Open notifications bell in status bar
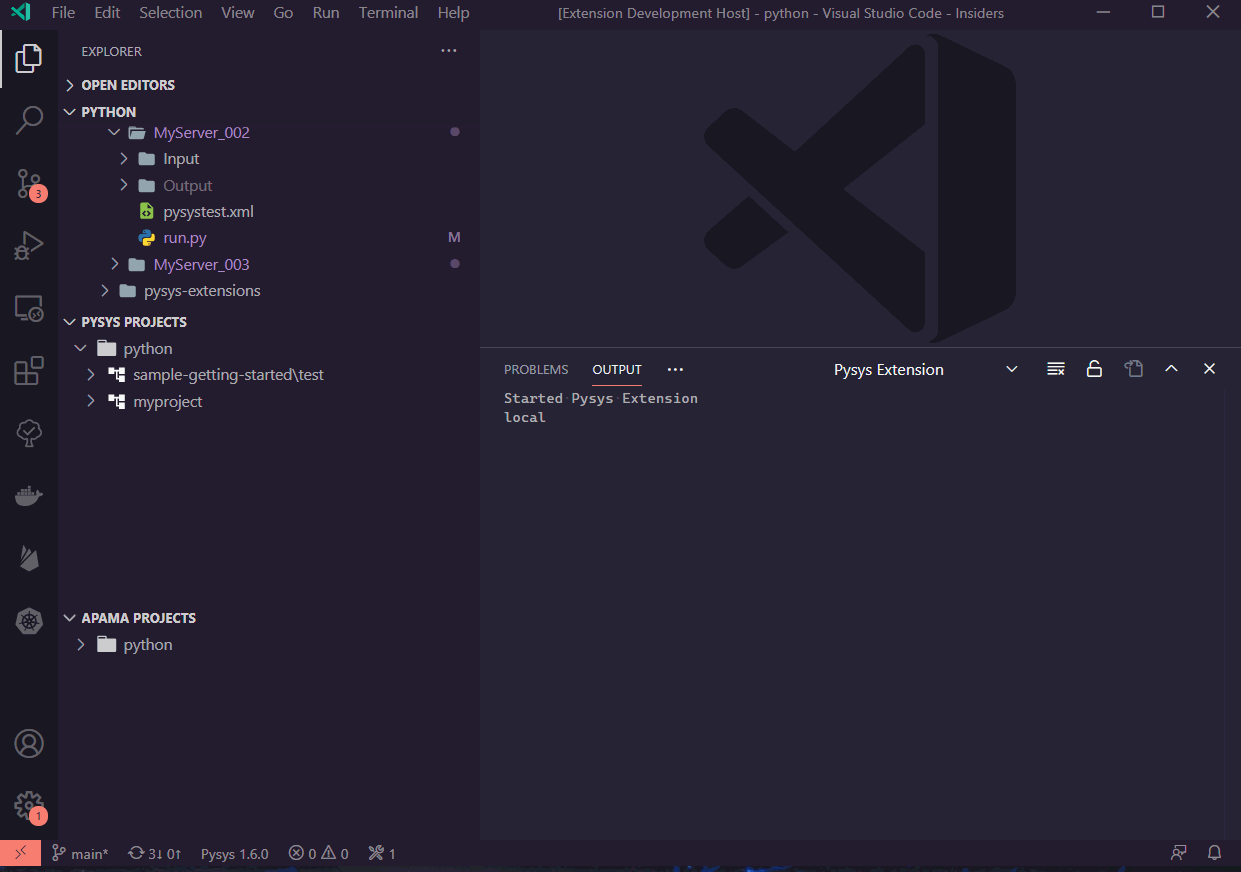Image resolution: width=1241 pixels, height=872 pixels. pos(1215,853)
